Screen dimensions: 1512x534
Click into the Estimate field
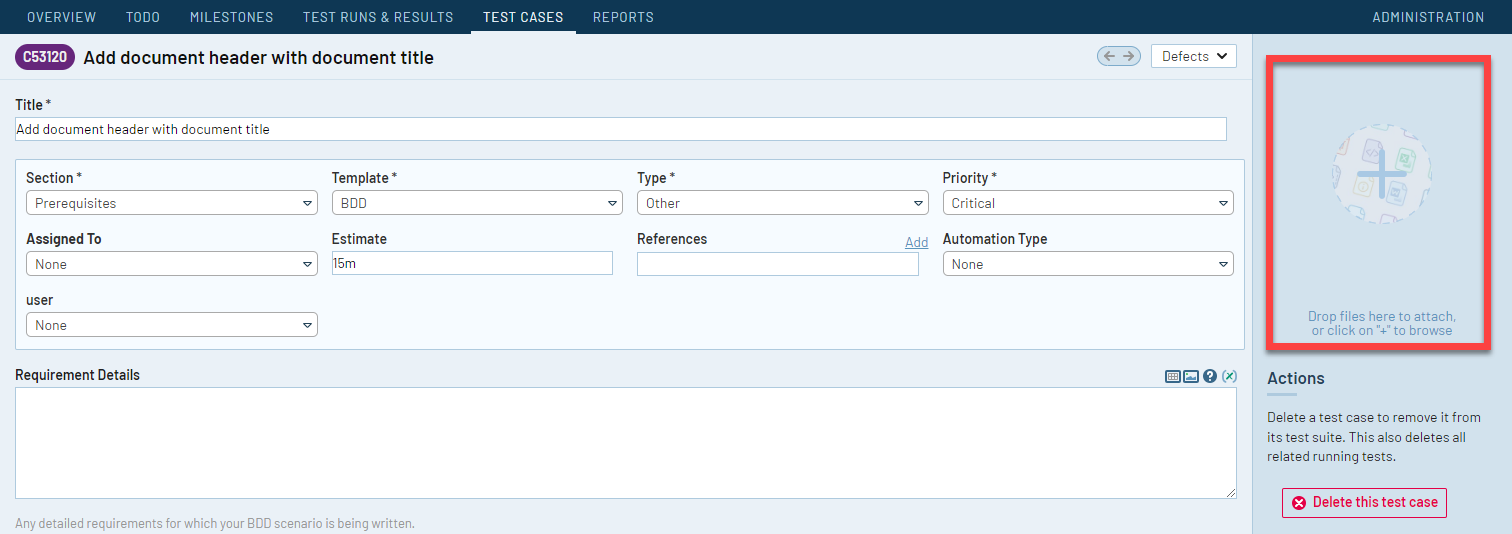coord(472,263)
